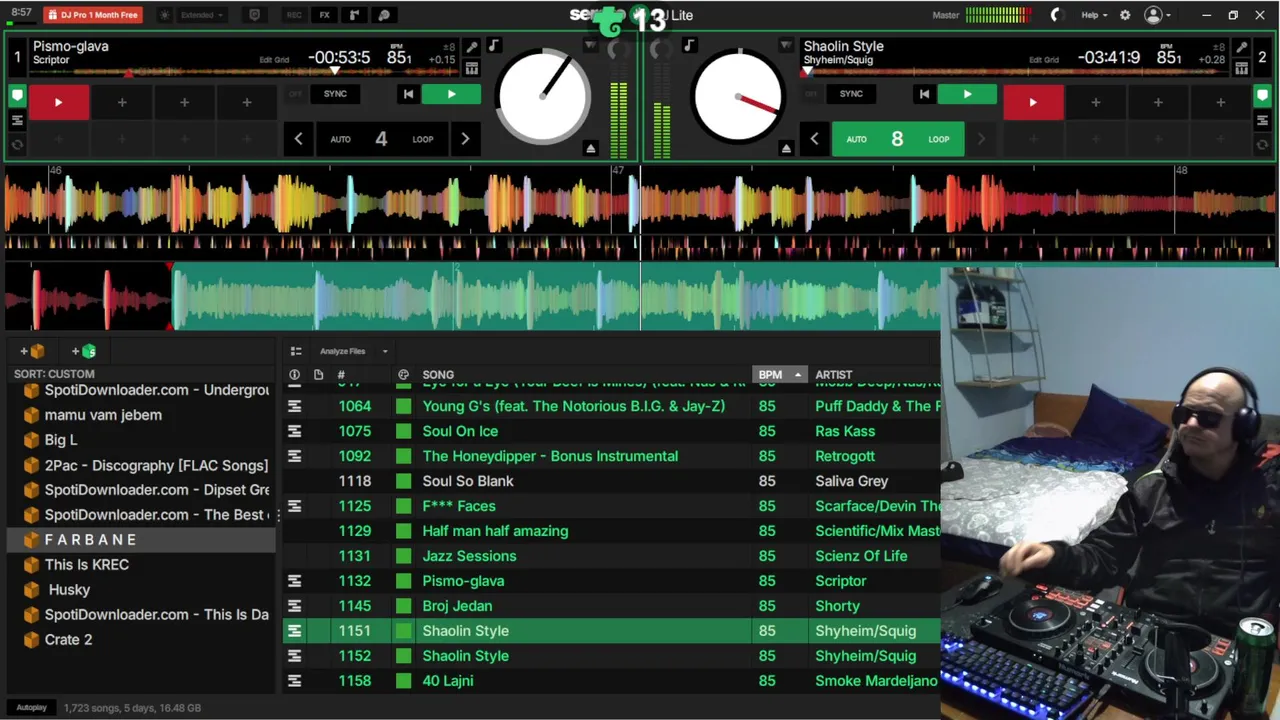The width and height of the screenshot is (1280, 720).
Task: Open deck 2 dropdown triangle near platter
Action: (x=786, y=46)
